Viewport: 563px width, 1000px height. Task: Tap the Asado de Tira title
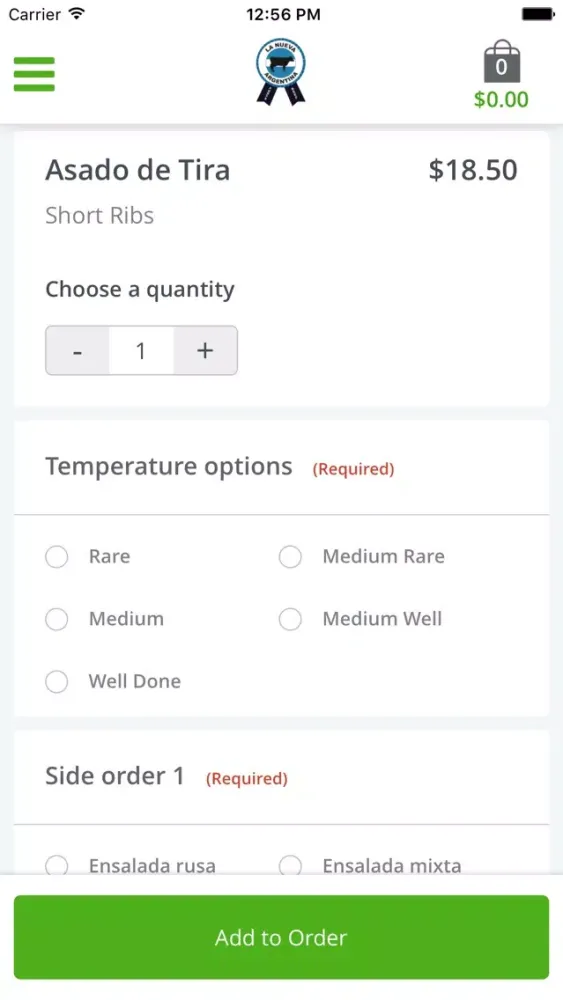click(x=138, y=170)
